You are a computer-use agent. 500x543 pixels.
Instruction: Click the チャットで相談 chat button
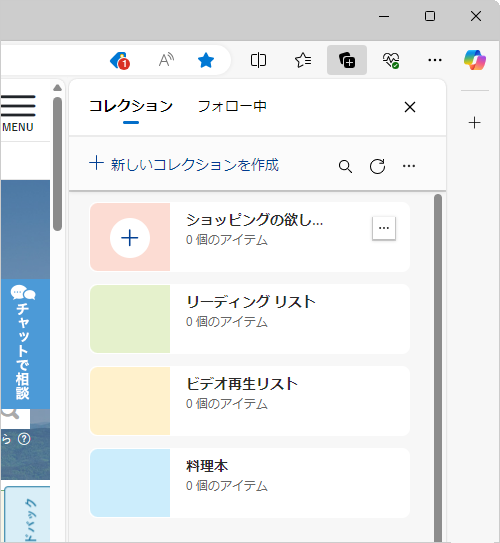25,344
